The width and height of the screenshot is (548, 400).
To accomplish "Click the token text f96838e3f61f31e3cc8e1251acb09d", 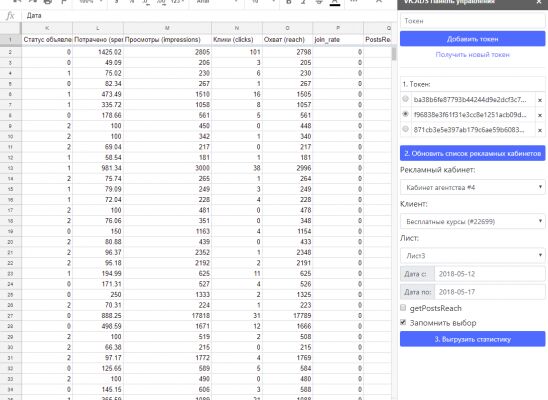I will (470, 115).
